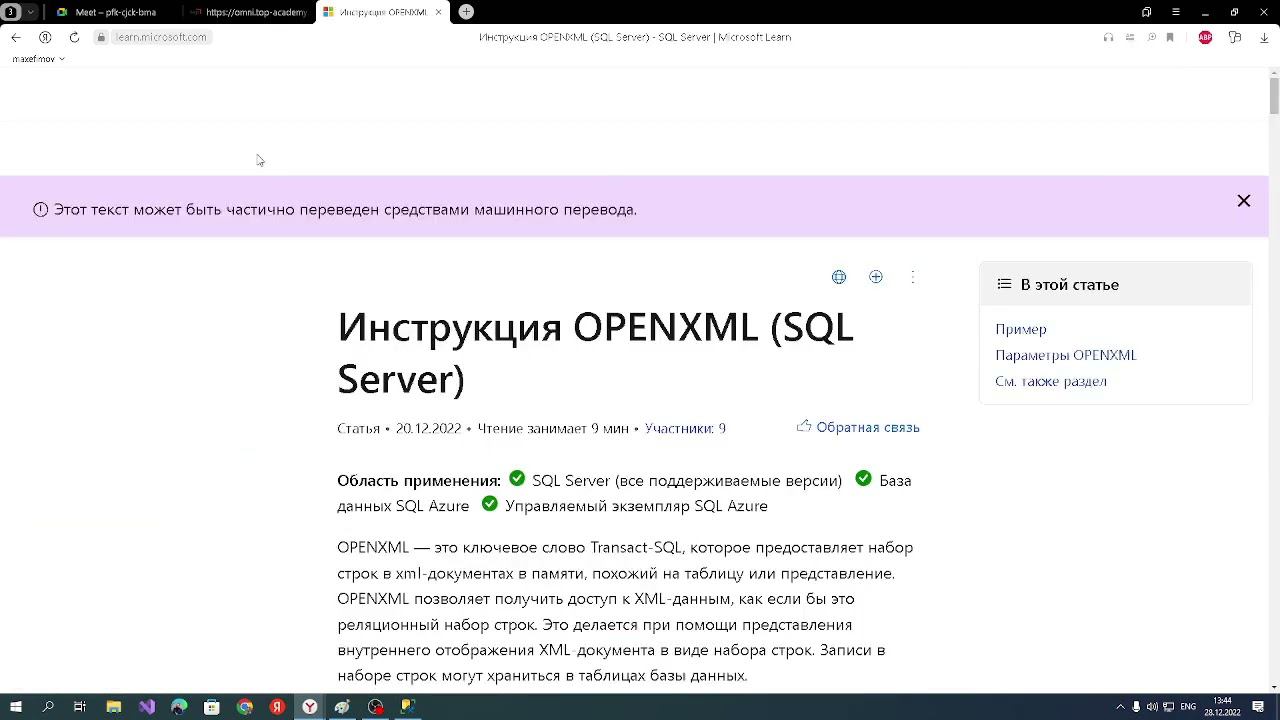Click the tab overview icon in title bar
The image size is (1280, 720).
point(1147,12)
